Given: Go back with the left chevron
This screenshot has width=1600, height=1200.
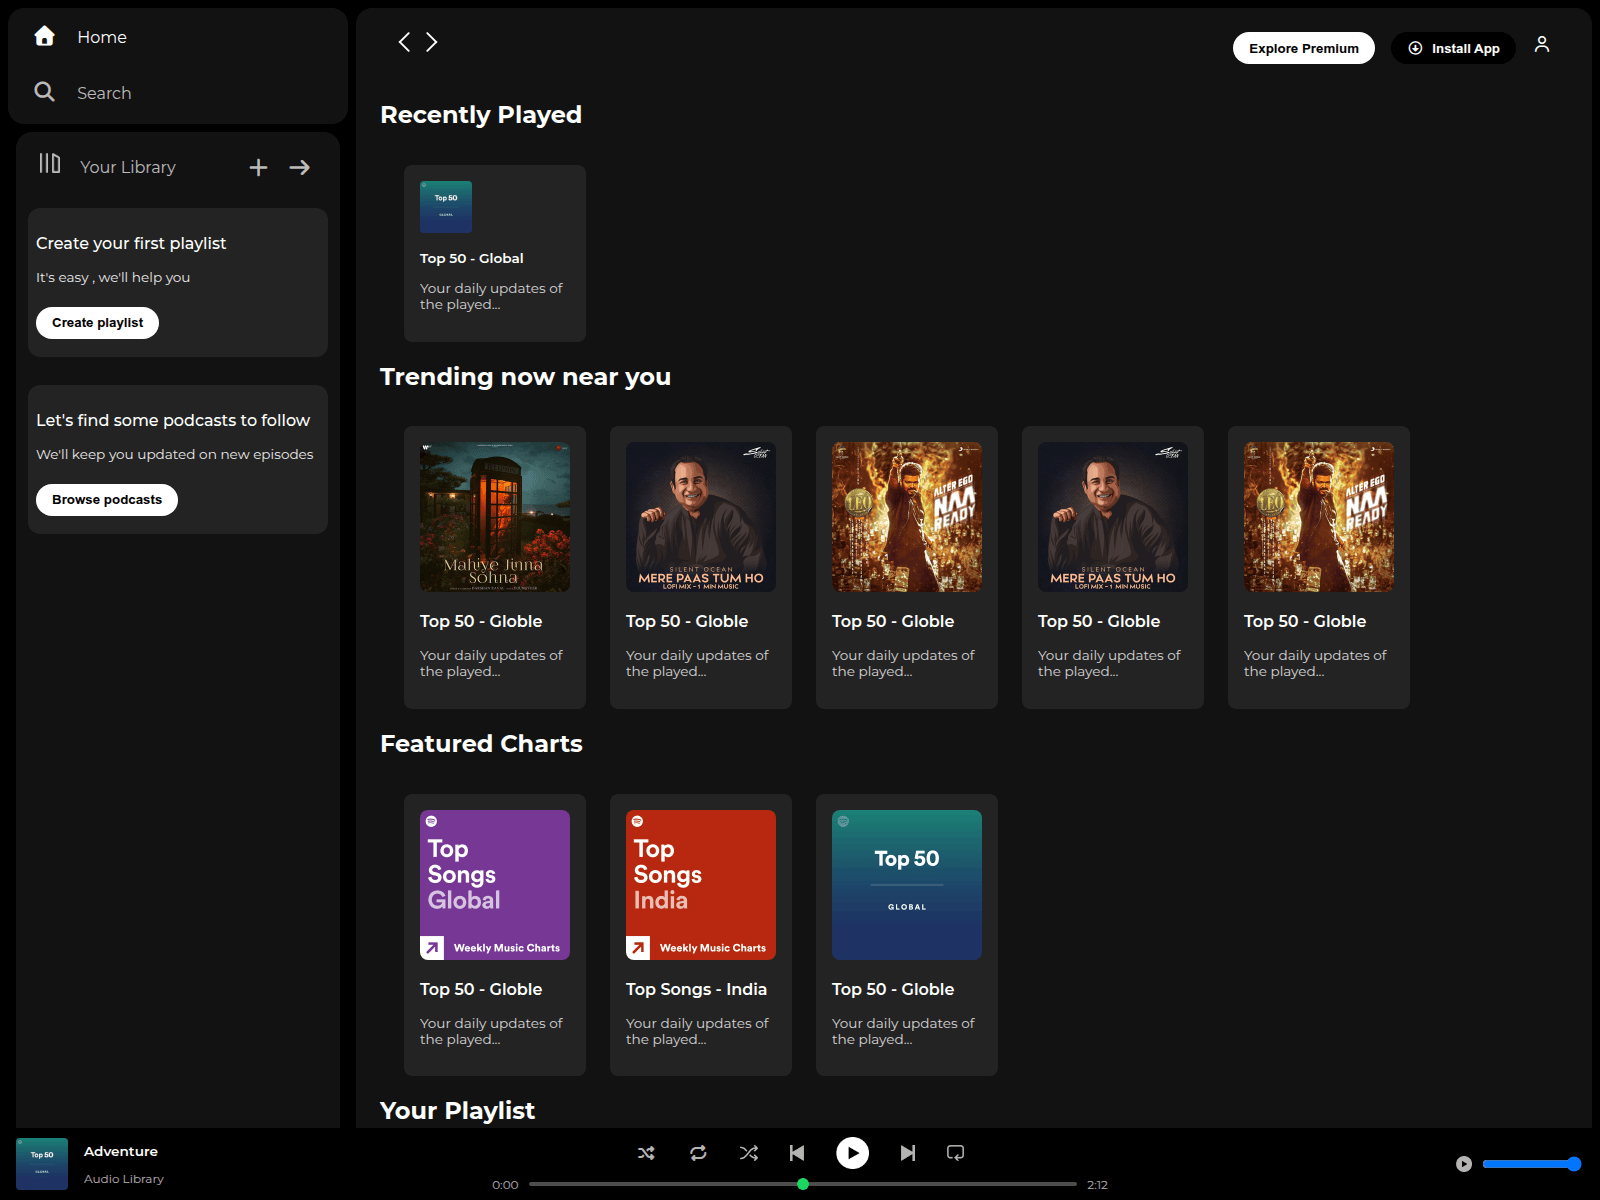Looking at the screenshot, I should [x=404, y=42].
